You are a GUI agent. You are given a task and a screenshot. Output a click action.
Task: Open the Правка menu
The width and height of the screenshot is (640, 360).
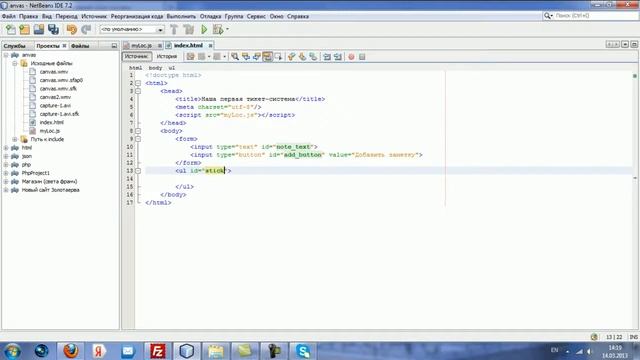click(x=29, y=16)
